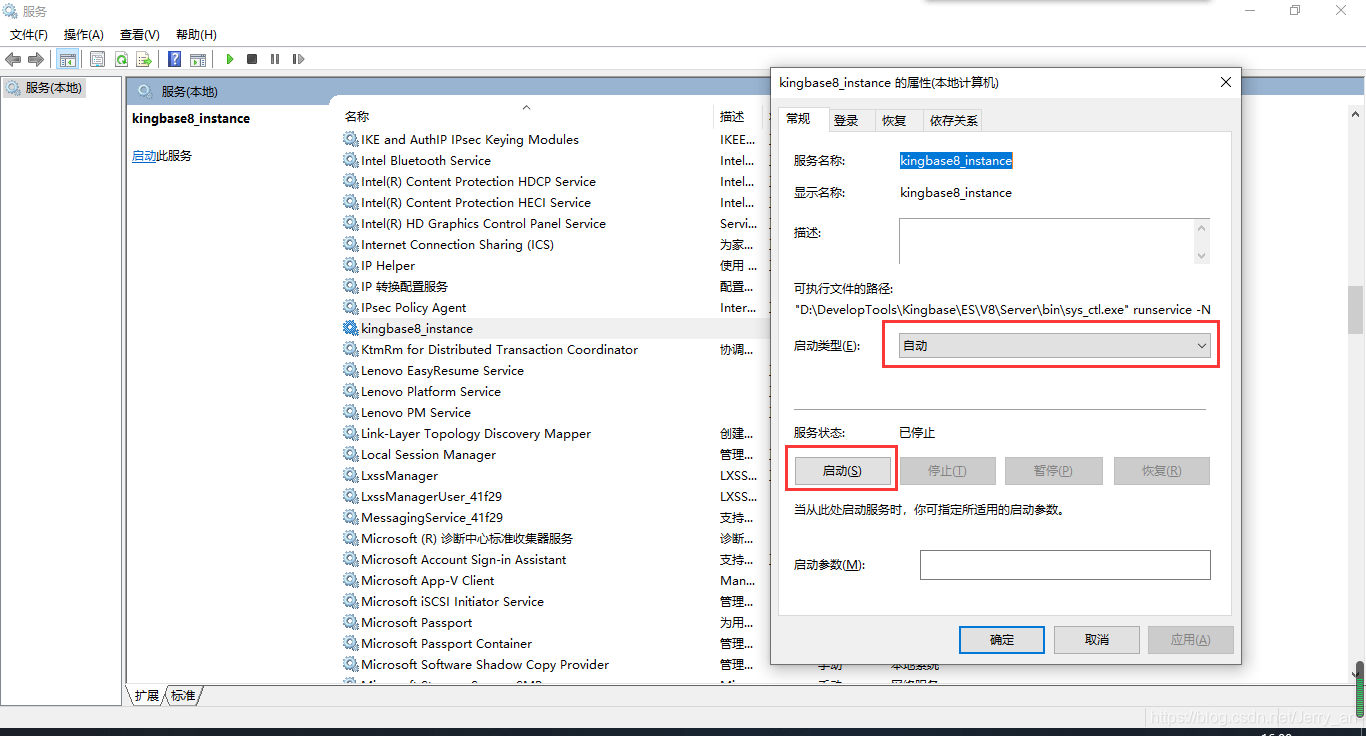
Task: Stop service with square stop icon
Action: click(252, 59)
